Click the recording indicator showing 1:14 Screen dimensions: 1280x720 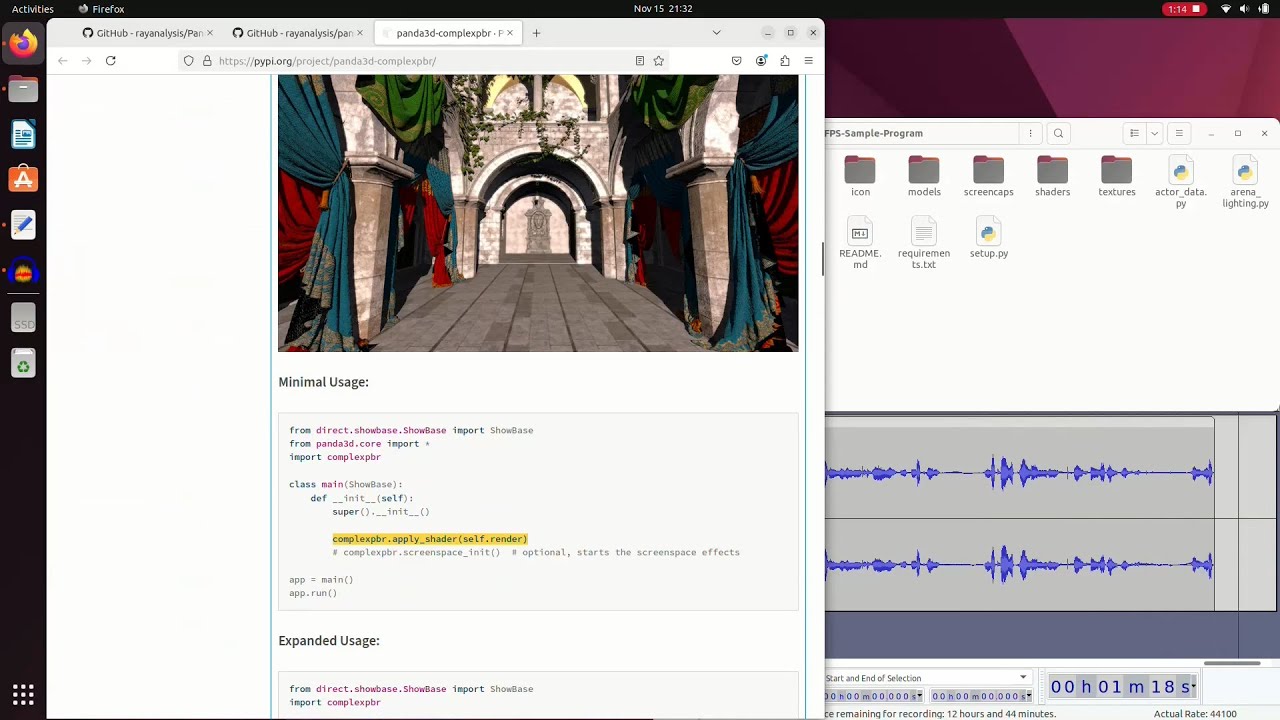1186,9
